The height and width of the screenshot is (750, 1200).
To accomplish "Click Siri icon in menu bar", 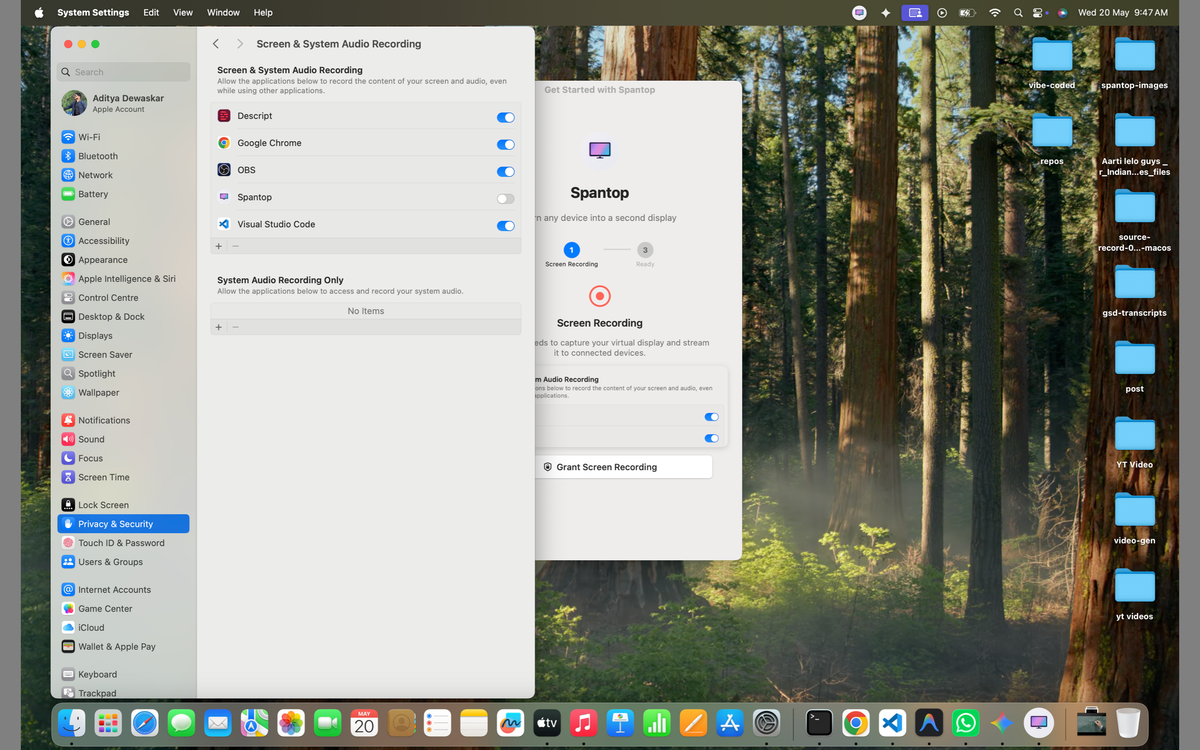I will [x=1062, y=12].
